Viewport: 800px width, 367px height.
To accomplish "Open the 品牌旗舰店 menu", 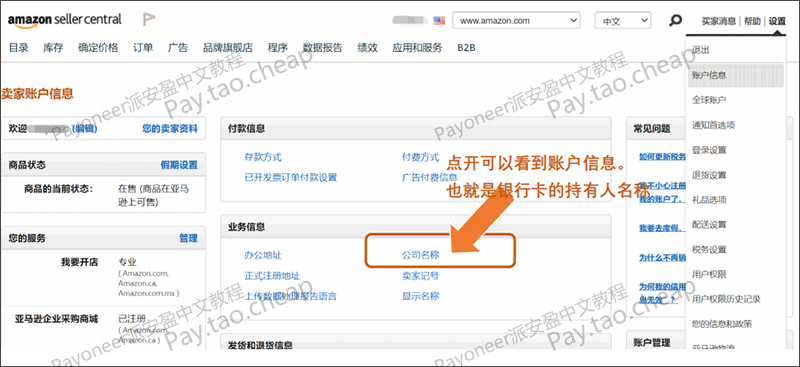I will (x=228, y=48).
